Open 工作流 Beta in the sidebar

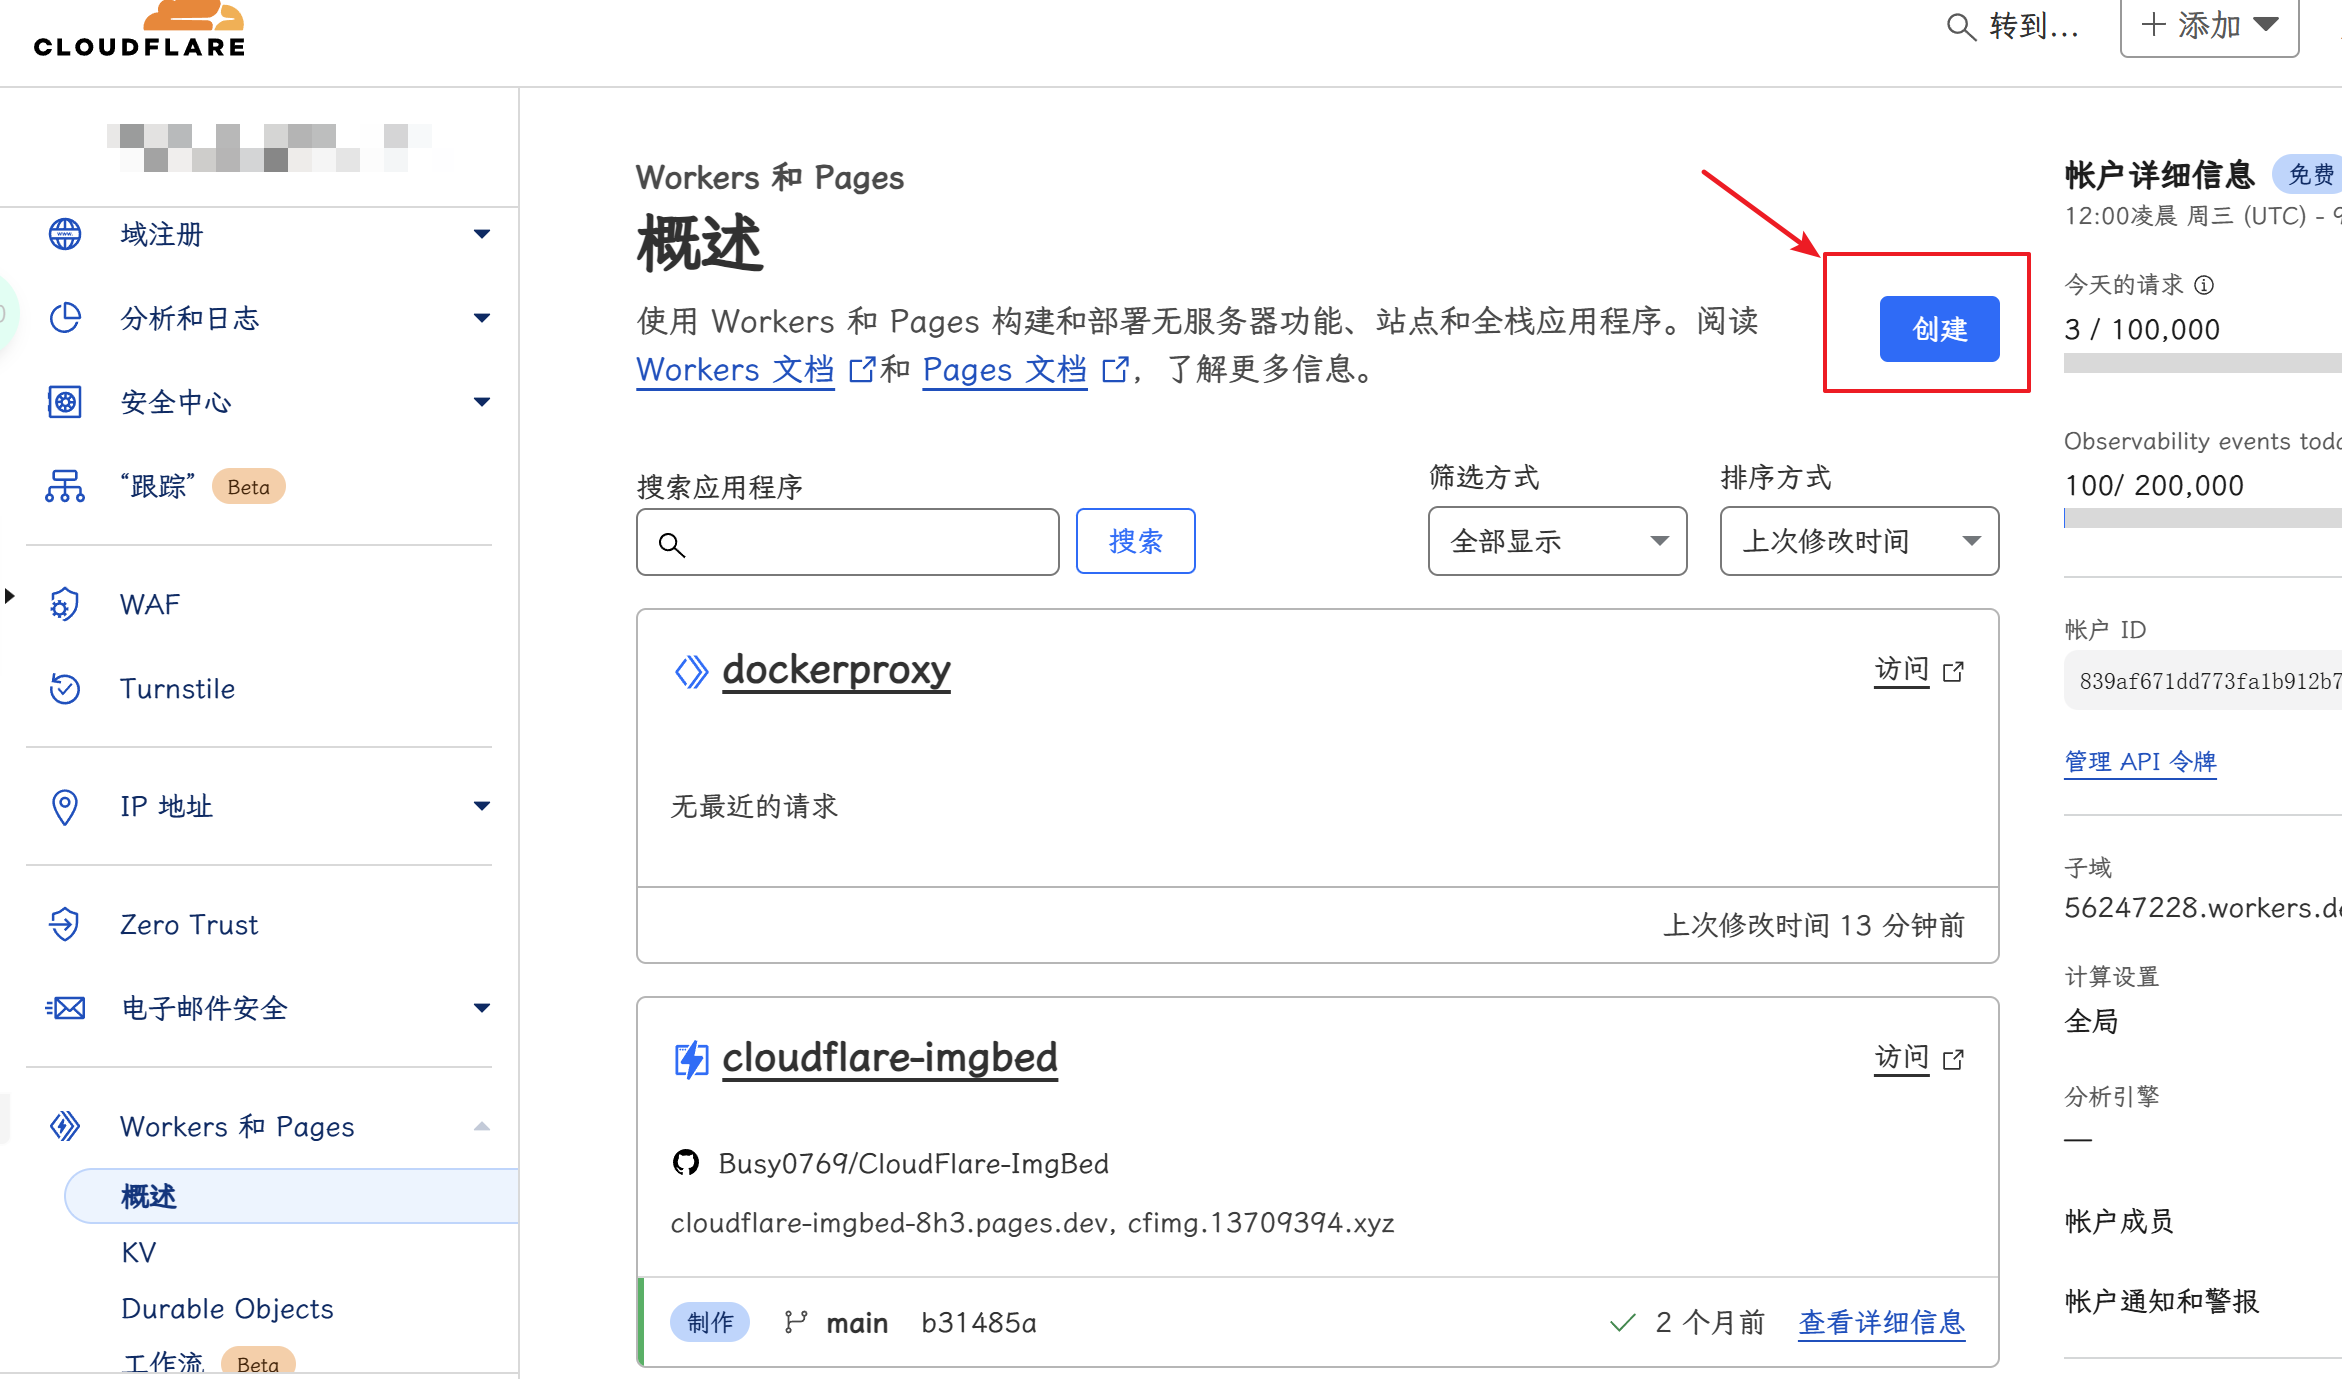(207, 1362)
